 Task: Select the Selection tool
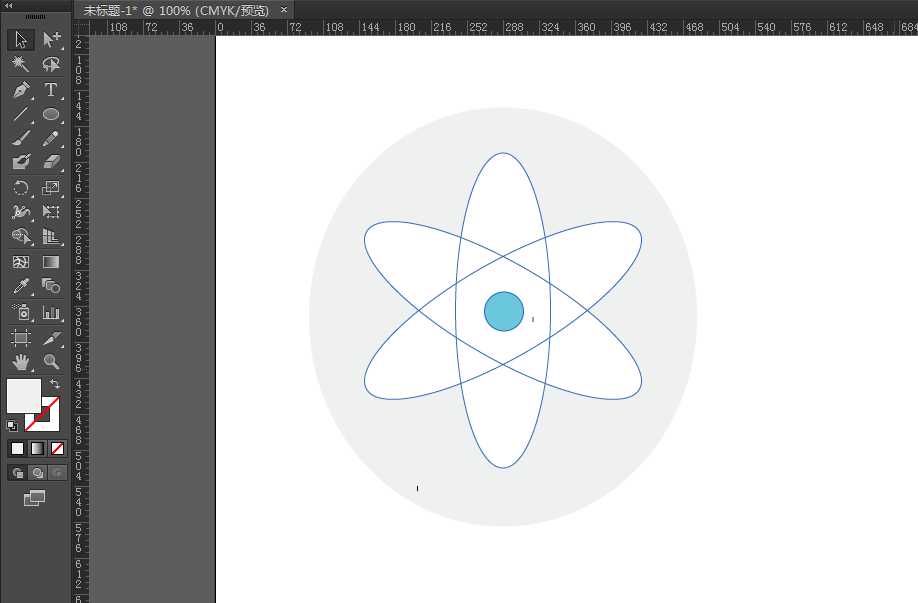pos(21,40)
